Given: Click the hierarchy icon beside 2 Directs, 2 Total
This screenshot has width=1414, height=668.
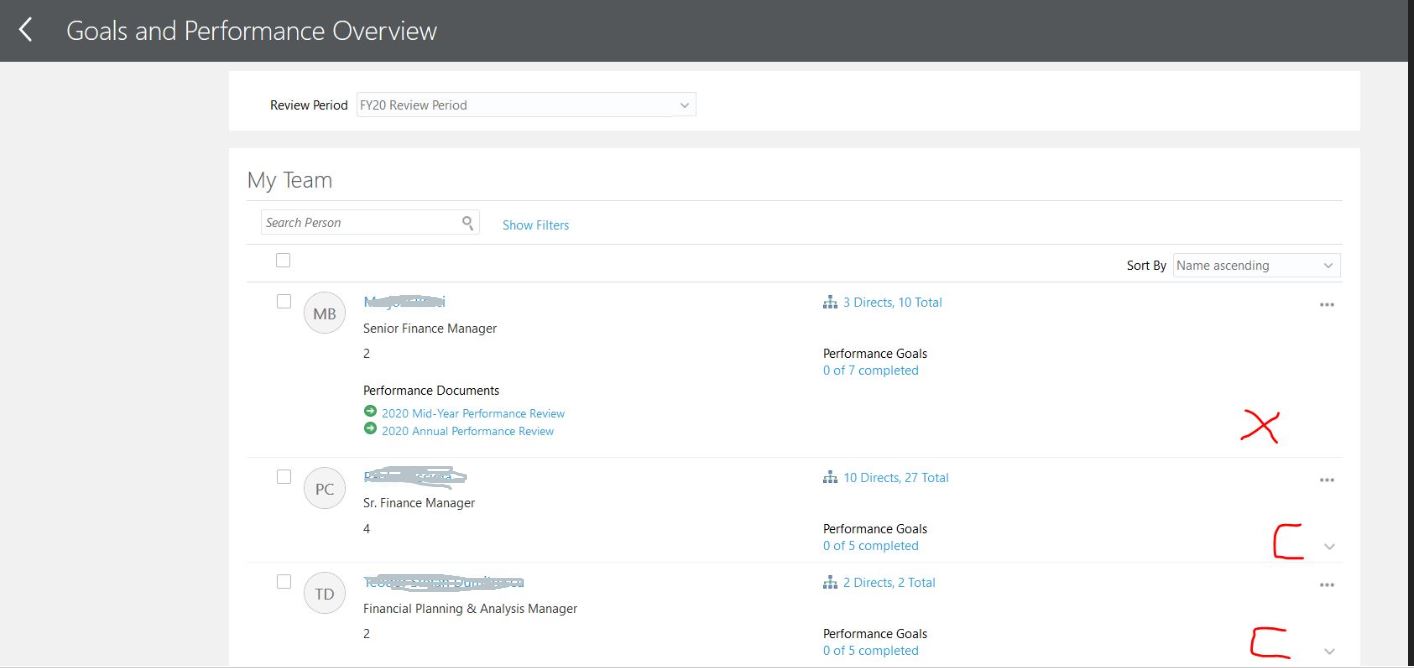Looking at the screenshot, I should pos(830,582).
